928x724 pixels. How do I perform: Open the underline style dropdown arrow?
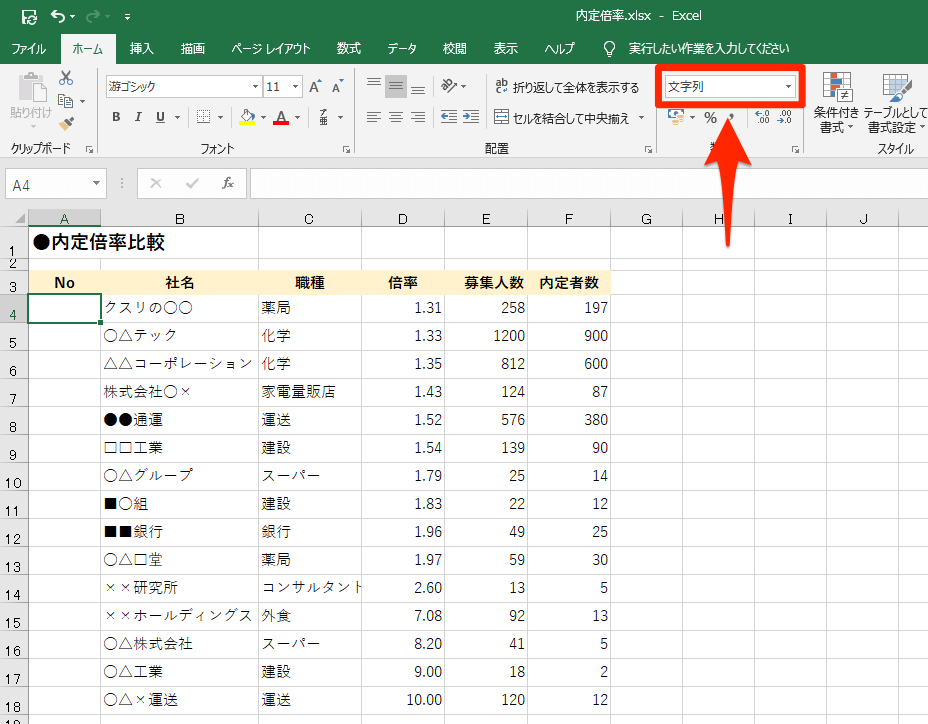tap(177, 117)
